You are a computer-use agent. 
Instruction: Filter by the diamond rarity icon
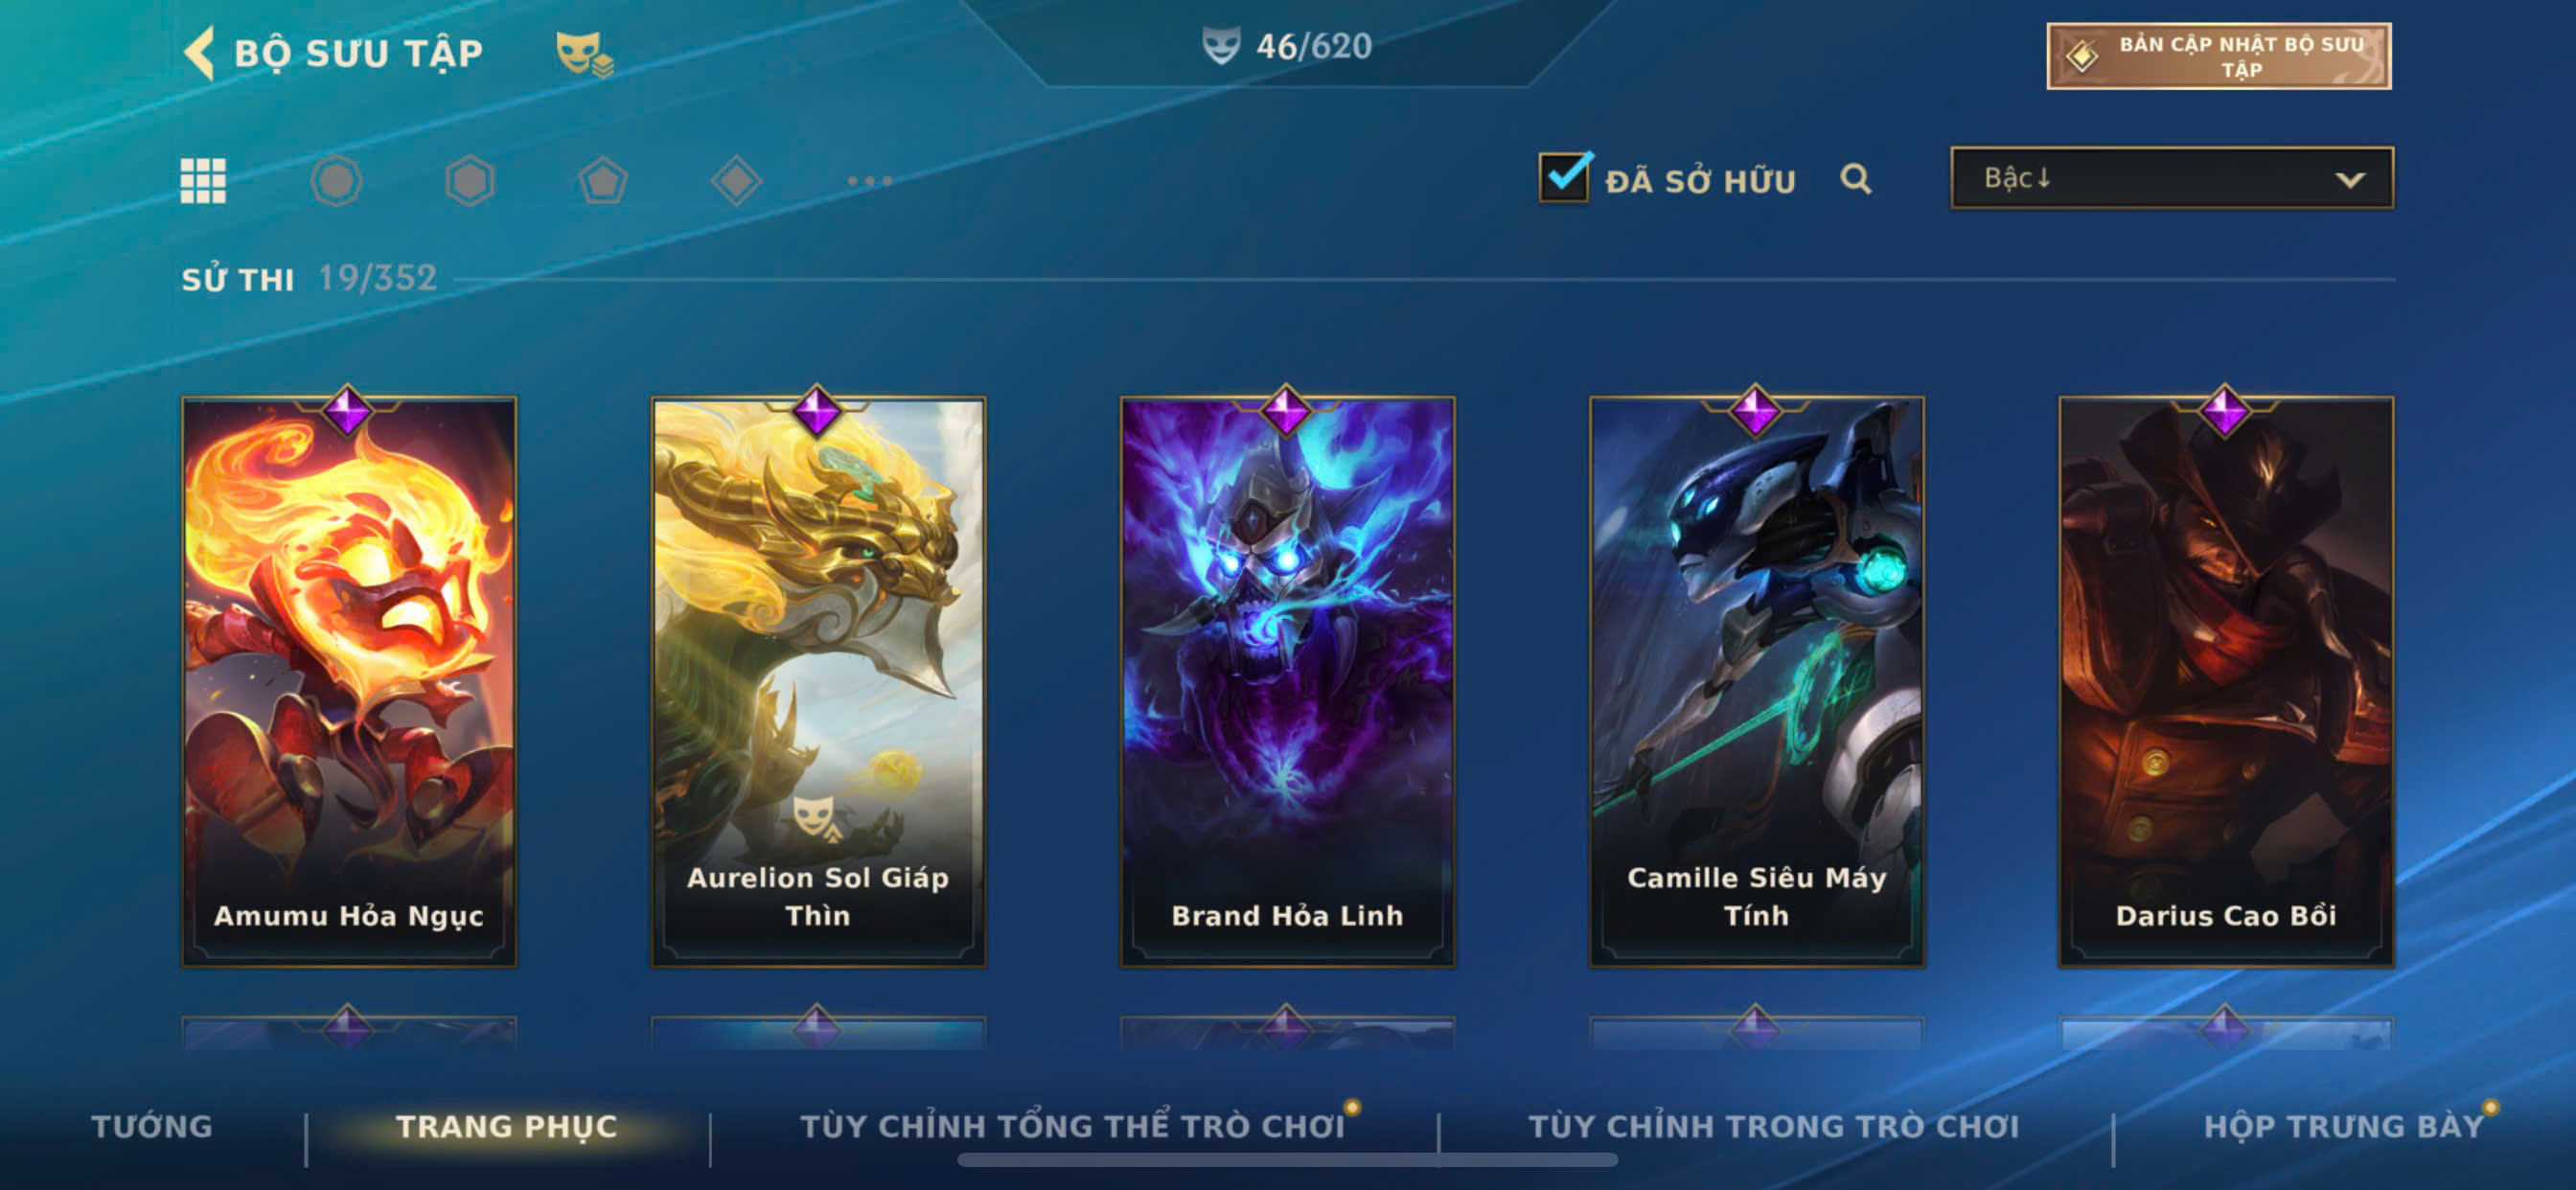coord(736,181)
